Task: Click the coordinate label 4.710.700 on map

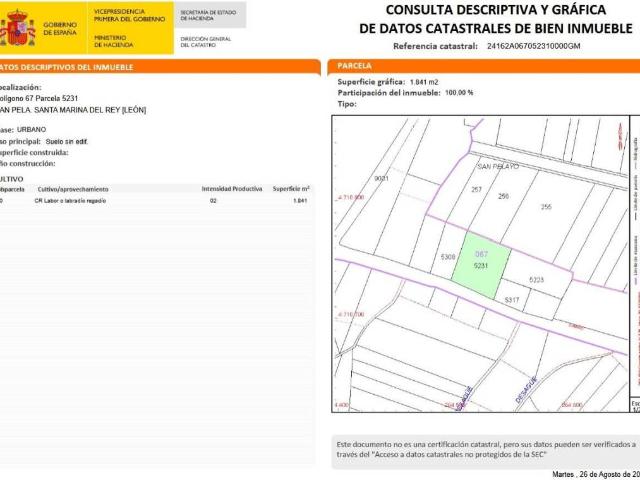Action: pyautogui.click(x=351, y=314)
